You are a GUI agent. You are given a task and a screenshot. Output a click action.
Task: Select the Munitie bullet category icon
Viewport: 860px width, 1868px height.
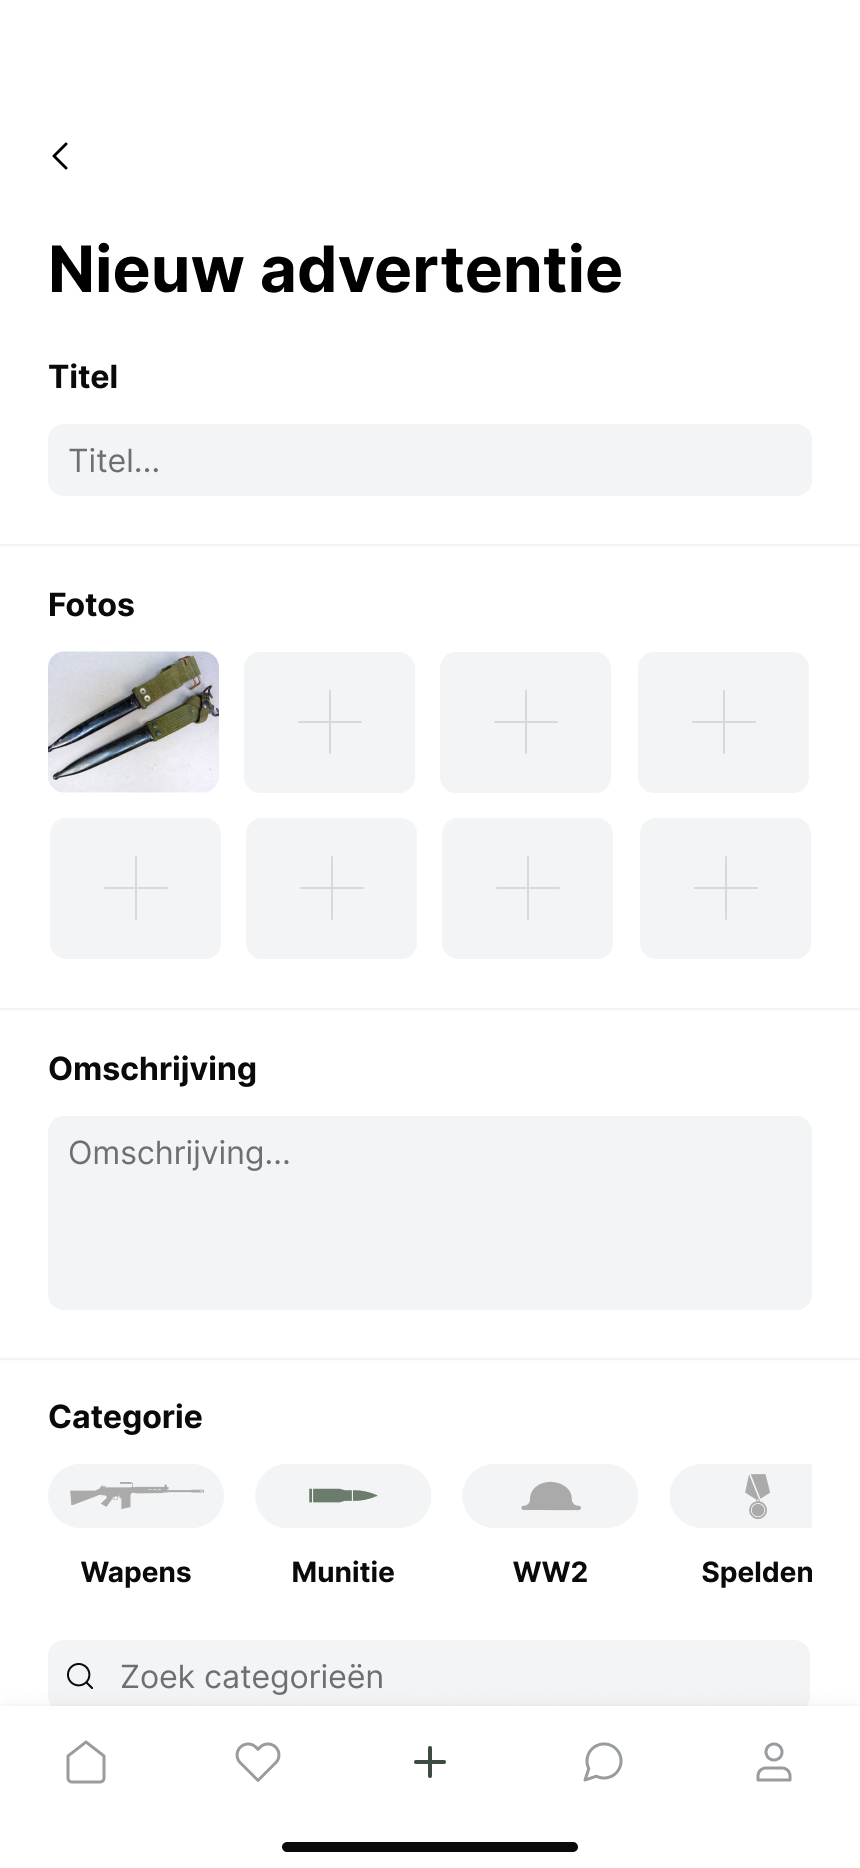click(x=343, y=1496)
